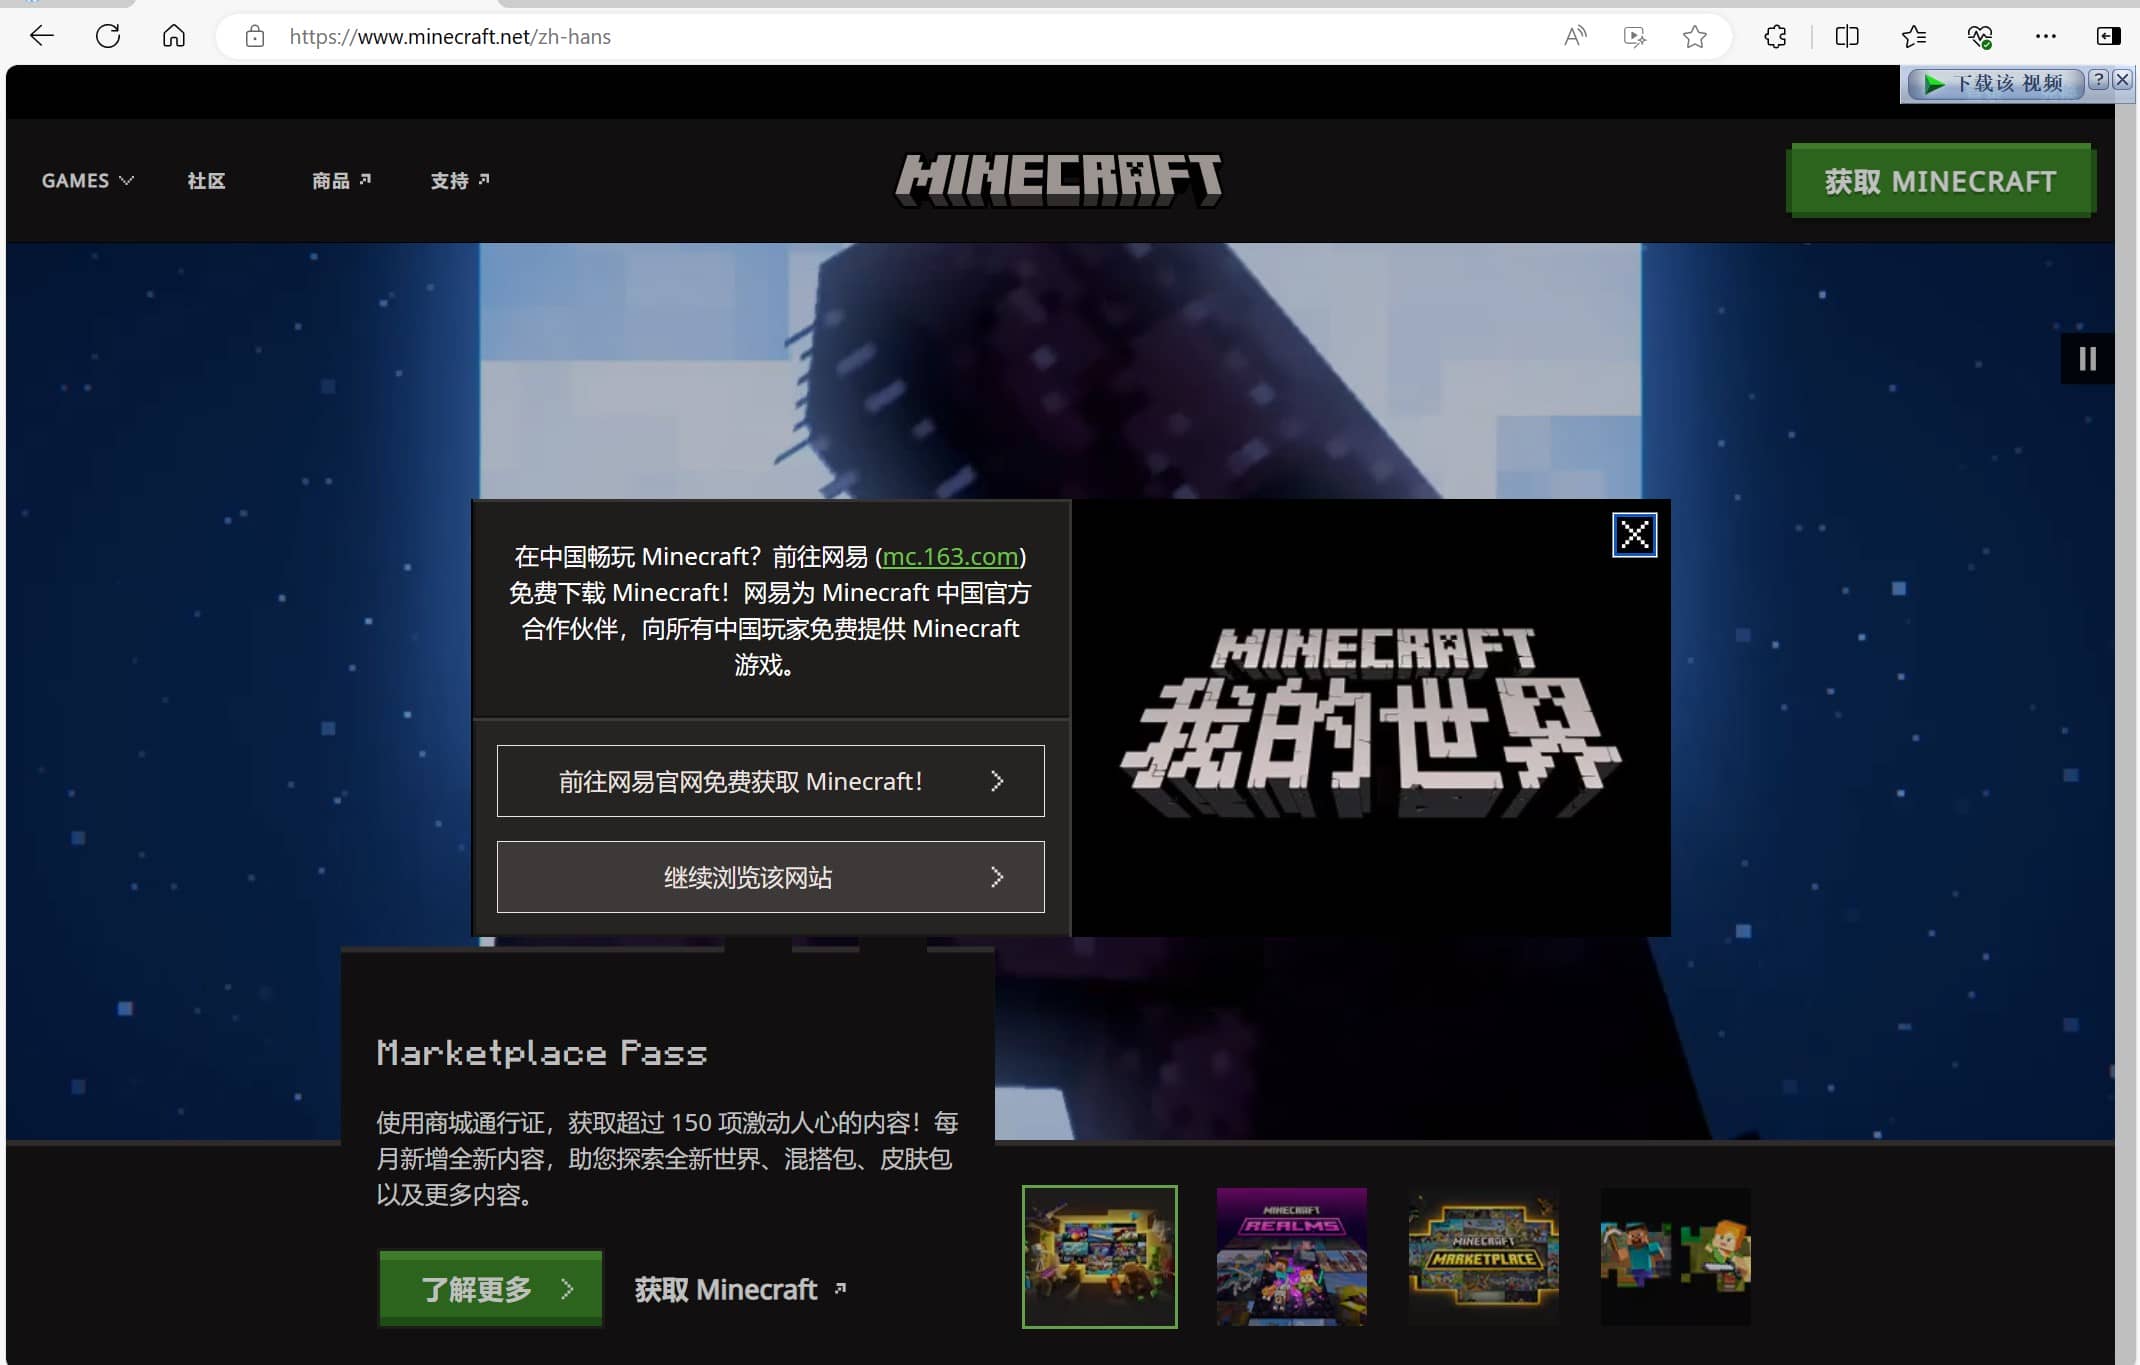This screenshot has height=1365, width=2140.
Task: Open the 社区 menu item
Action: click(x=206, y=181)
